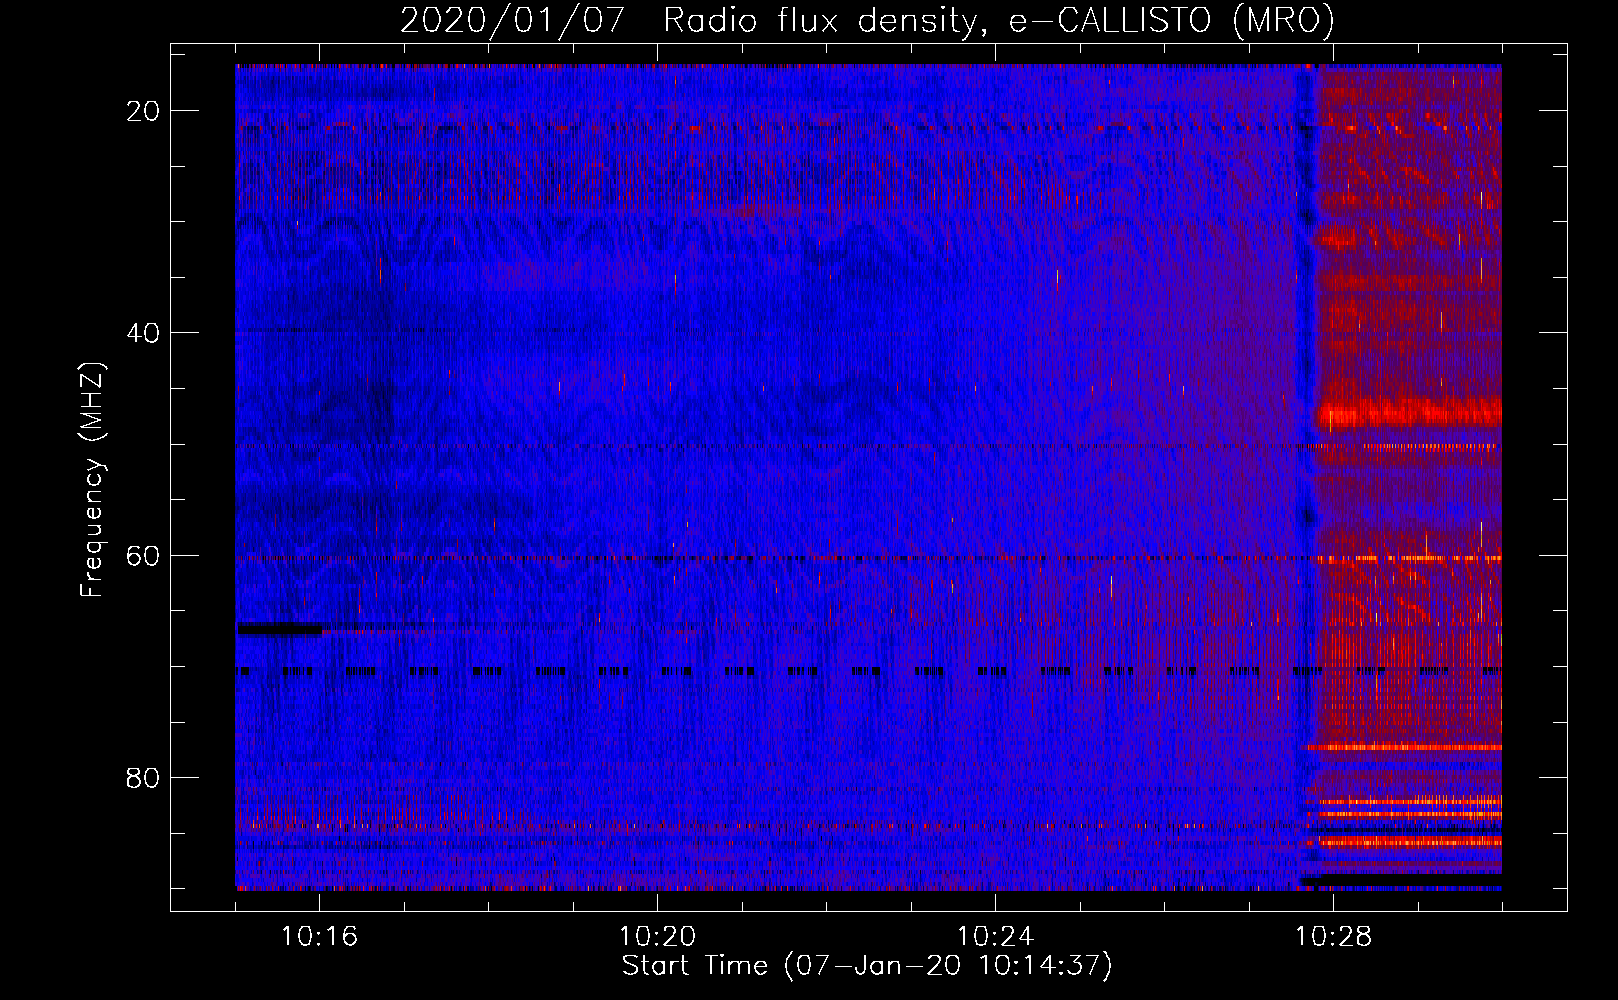Screen dimensions: 1618x1000
Task: Click the 20 MHz frequency tick label
Action: [x=143, y=111]
